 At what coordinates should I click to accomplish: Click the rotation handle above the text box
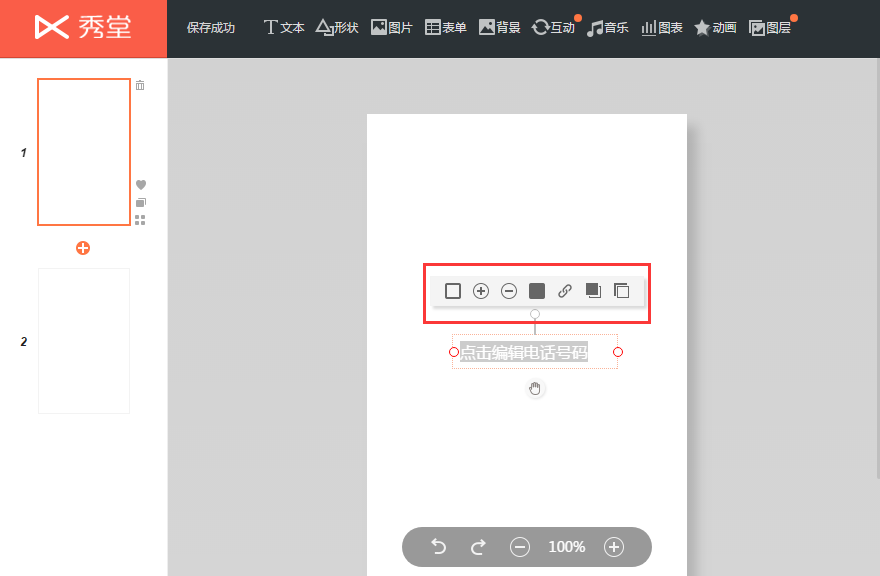535,314
